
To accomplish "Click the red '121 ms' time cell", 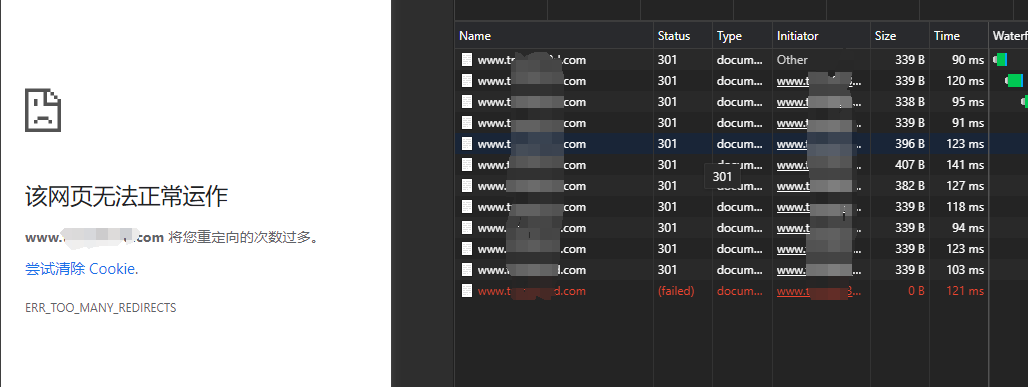I will [965, 291].
